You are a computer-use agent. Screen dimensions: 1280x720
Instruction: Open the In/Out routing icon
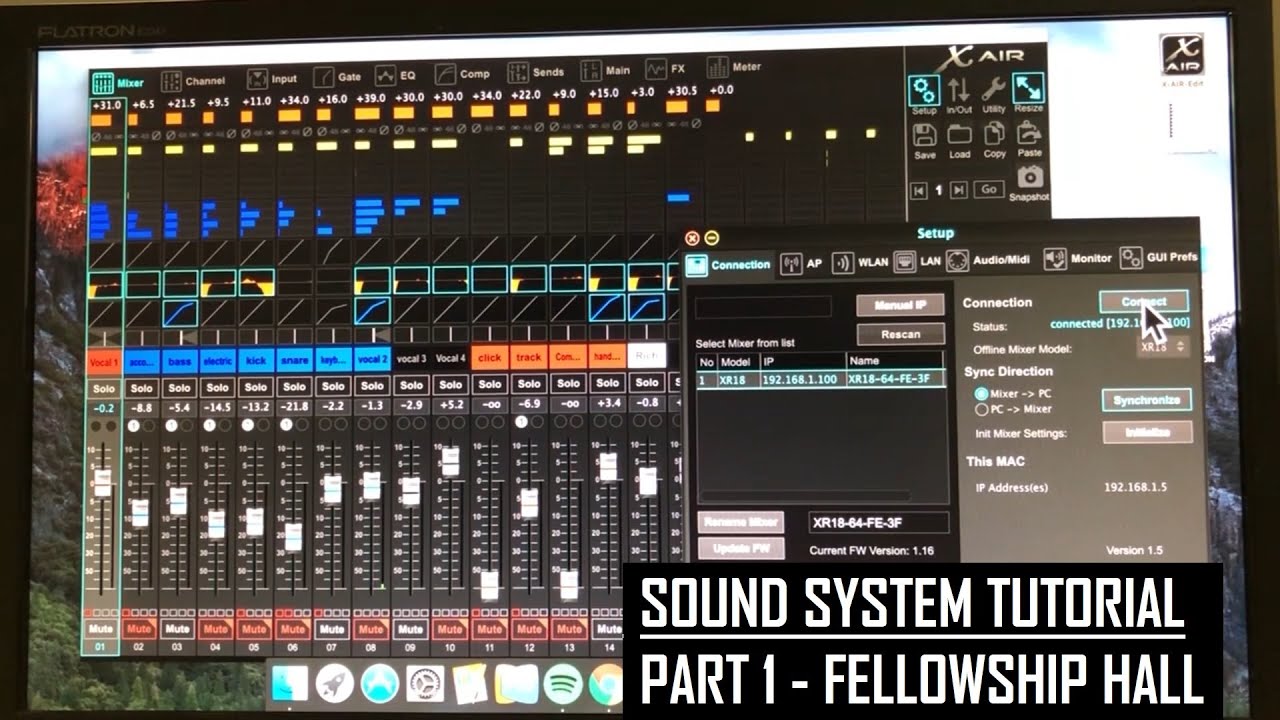[x=958, y=91]
